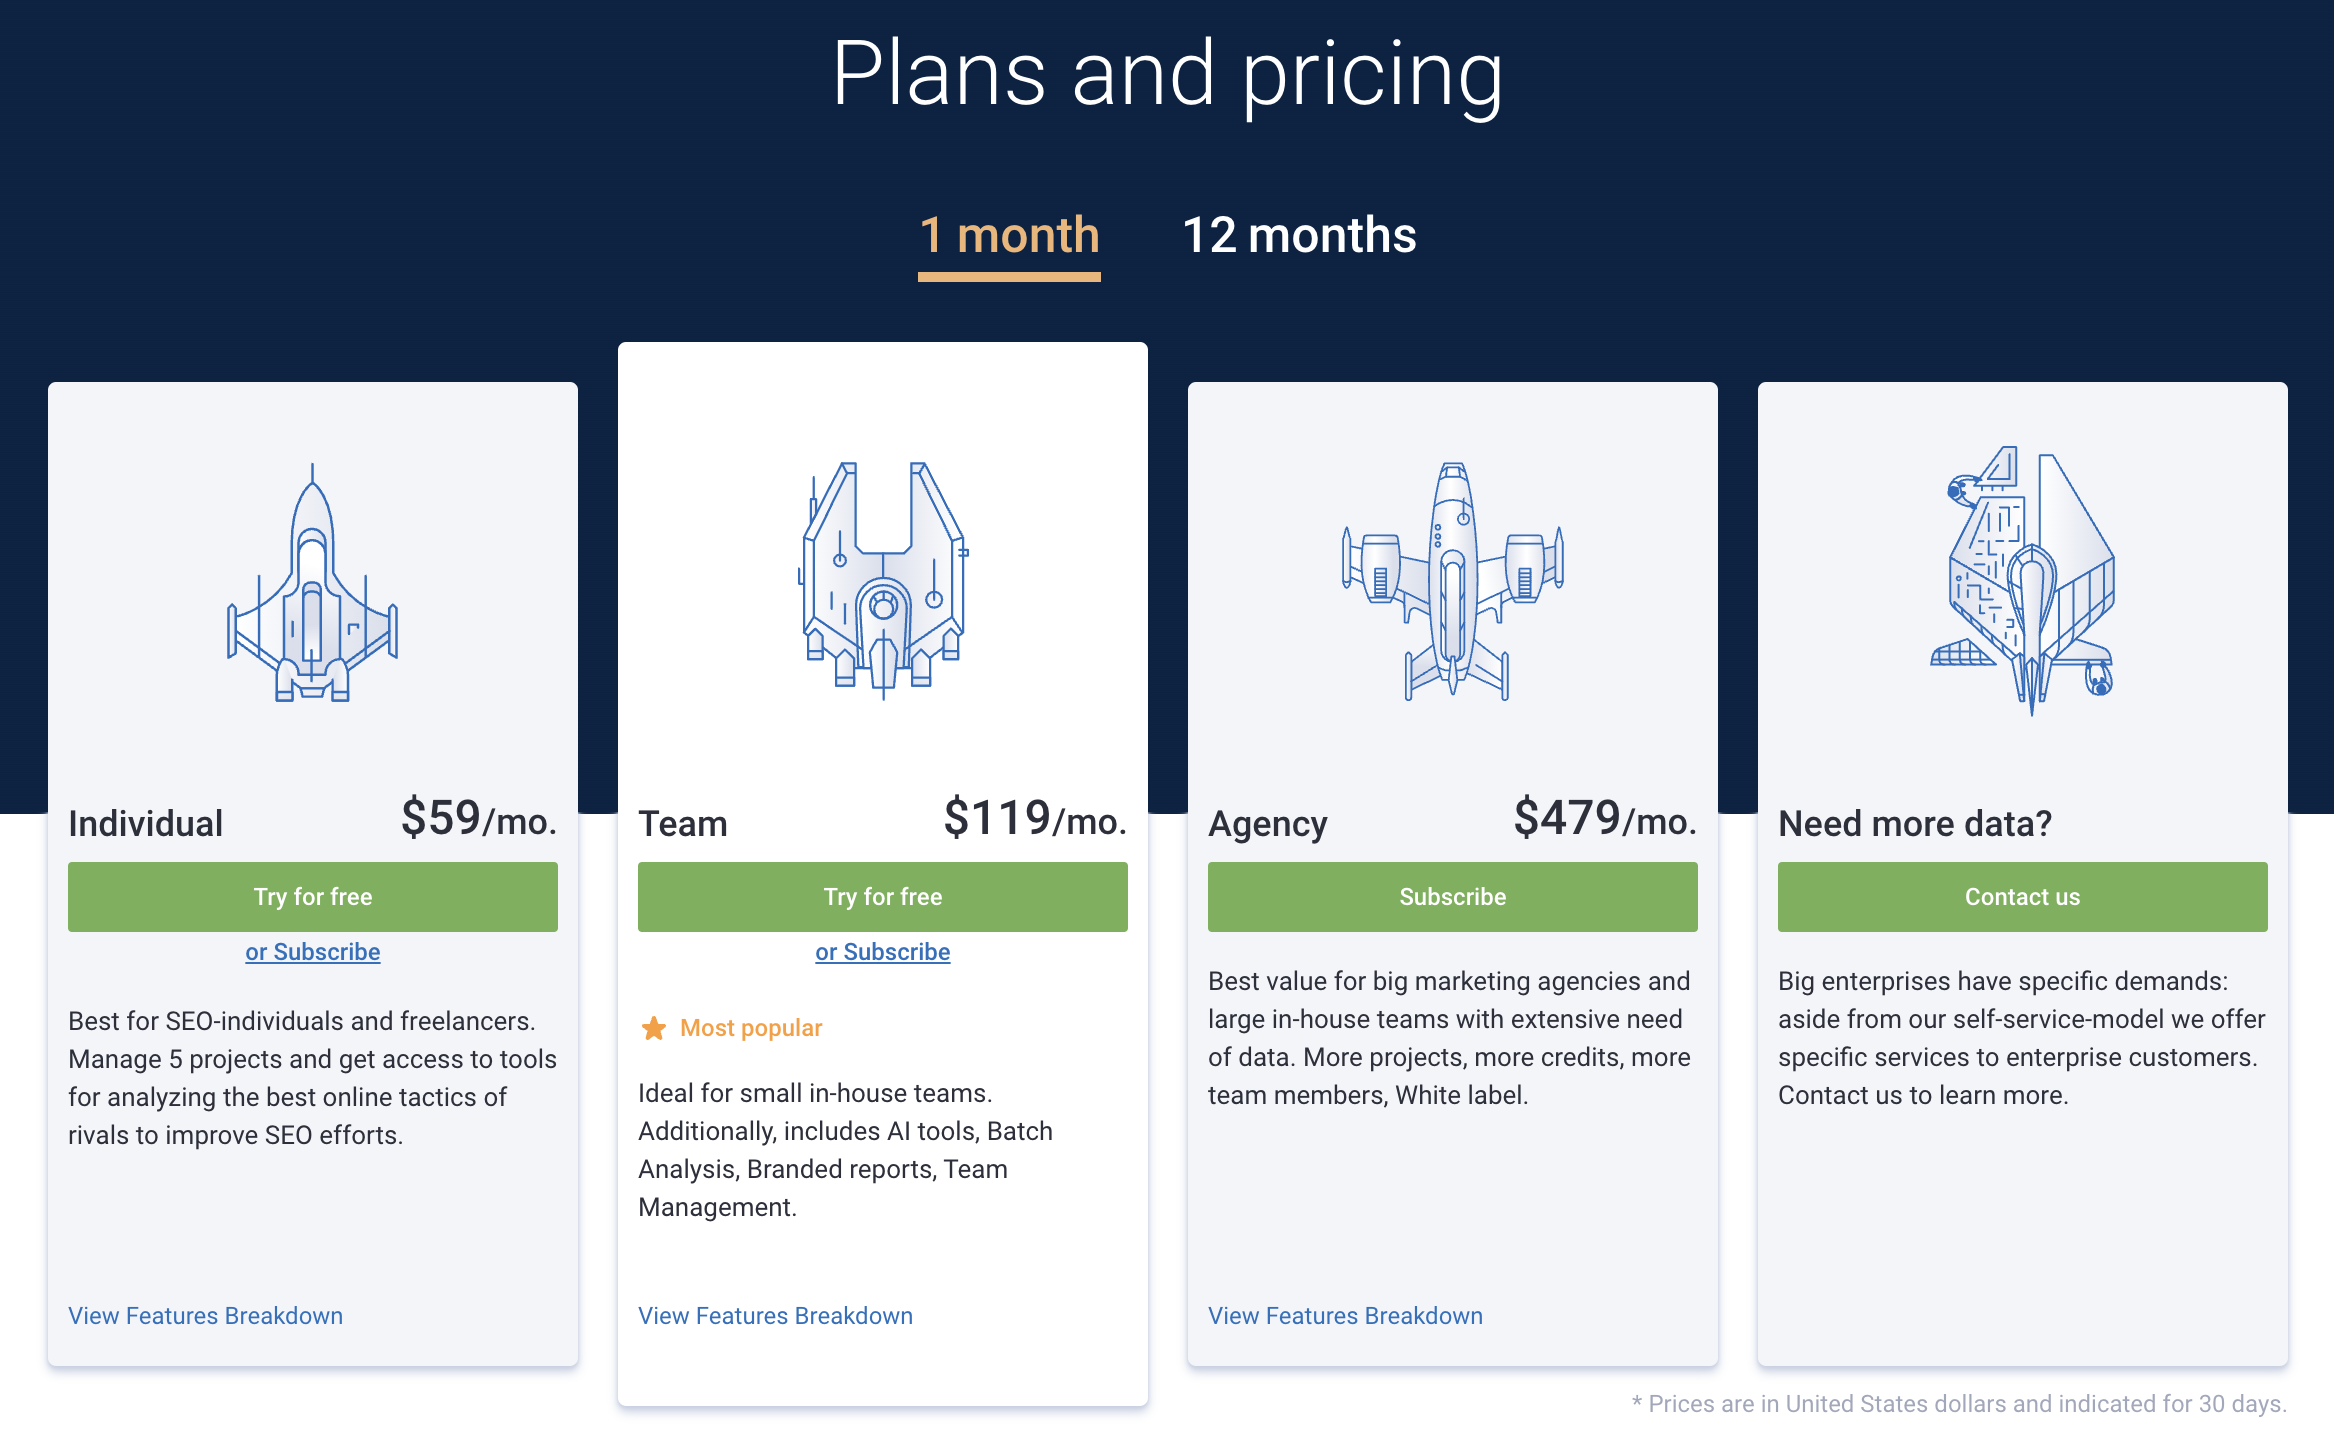
Task: Click the Most popular star icon
Action: (654, 1028)
